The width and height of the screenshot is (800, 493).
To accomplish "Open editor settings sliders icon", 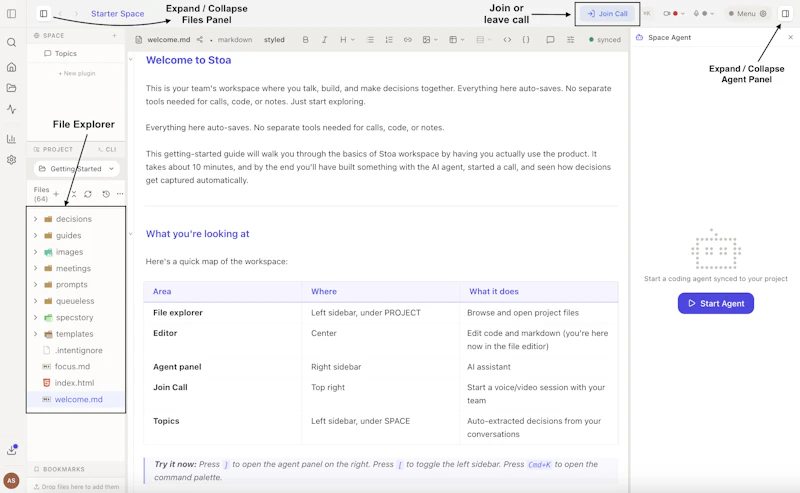I will point(570,40).
